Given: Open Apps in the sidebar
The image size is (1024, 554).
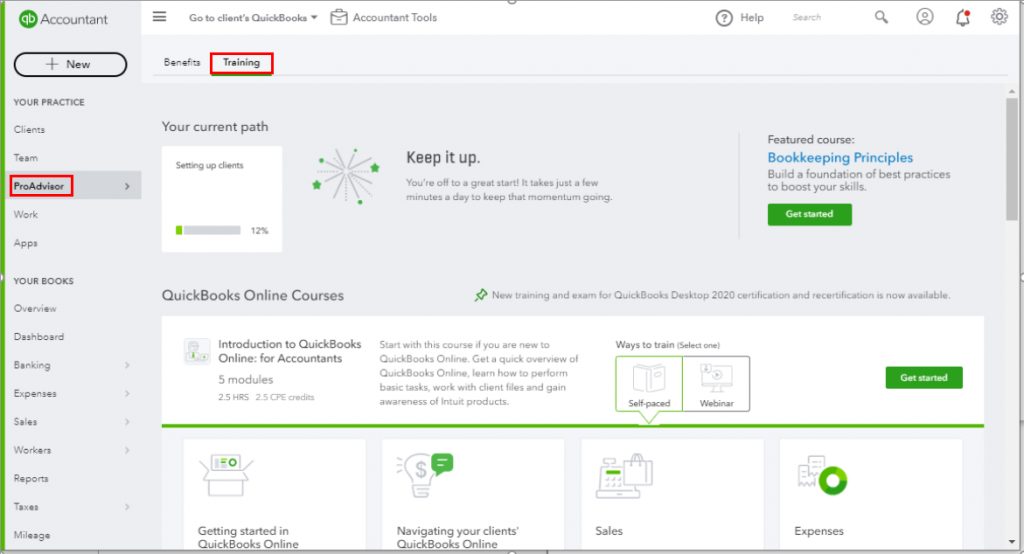Looking at the screenshot, I should 25,243.
